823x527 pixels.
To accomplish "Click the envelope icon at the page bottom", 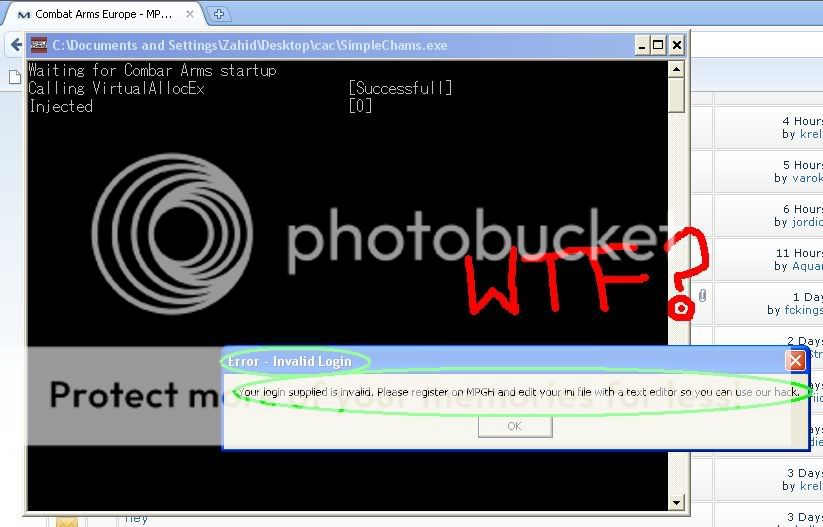I will [x=67, y=522].
